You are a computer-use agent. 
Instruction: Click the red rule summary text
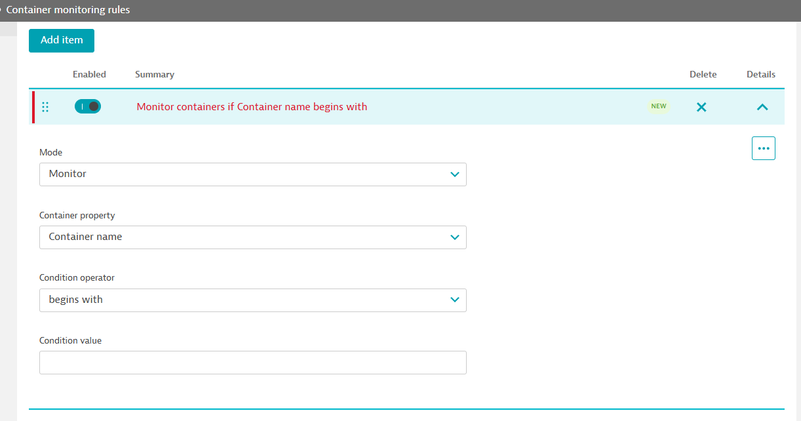click(251, 107)
